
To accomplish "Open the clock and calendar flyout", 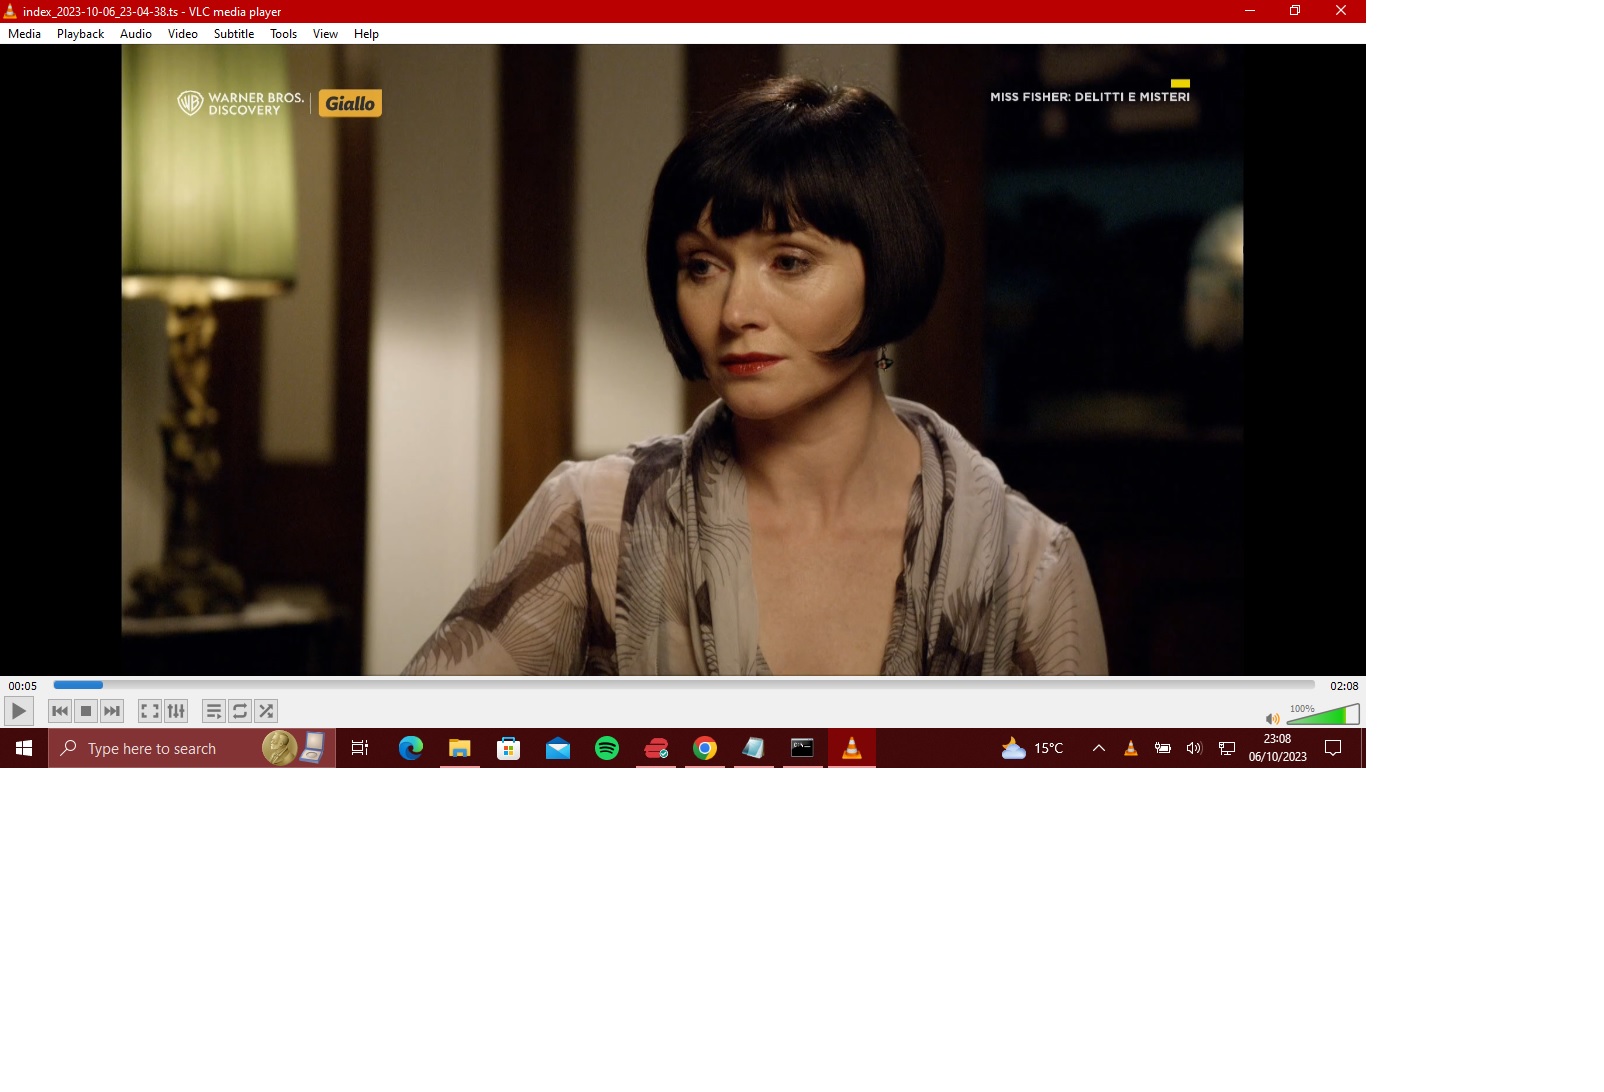I will click(x=1277, y=748).
